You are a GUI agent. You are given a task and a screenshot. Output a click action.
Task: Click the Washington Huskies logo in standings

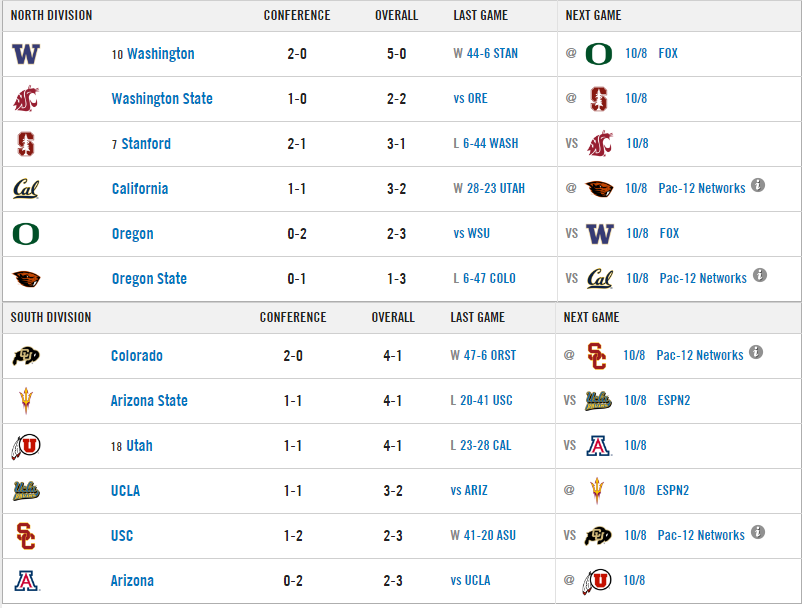(x=26, y=54)
